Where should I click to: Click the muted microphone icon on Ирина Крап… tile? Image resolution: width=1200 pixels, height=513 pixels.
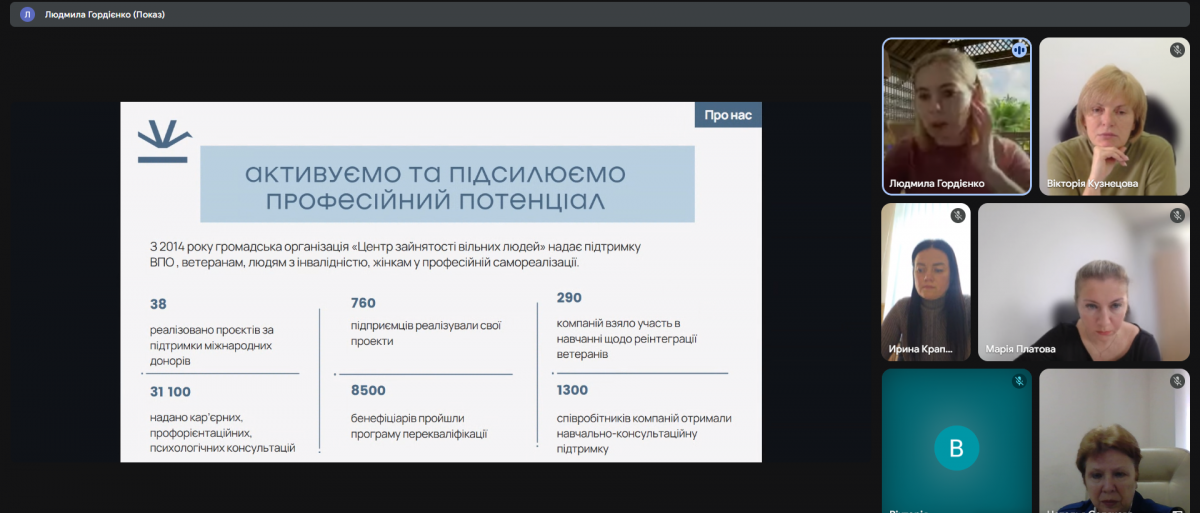tap(958, 215)
